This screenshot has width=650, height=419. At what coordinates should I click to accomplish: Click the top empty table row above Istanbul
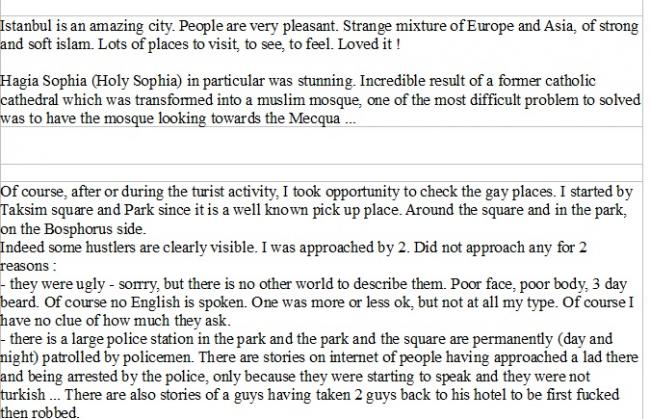[x=321, y=7]
